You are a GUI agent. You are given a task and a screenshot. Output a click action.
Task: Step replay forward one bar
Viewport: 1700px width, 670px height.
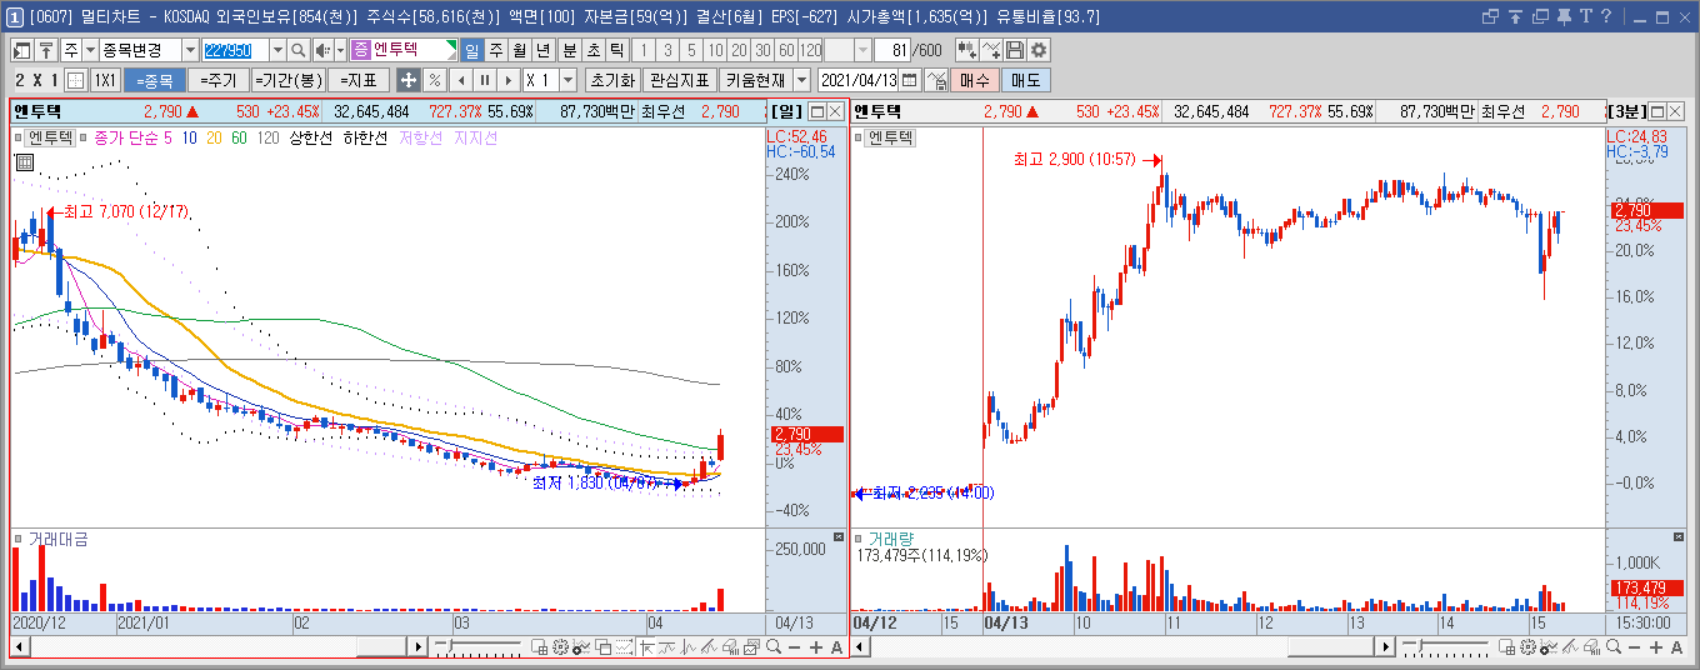(508, 80)
